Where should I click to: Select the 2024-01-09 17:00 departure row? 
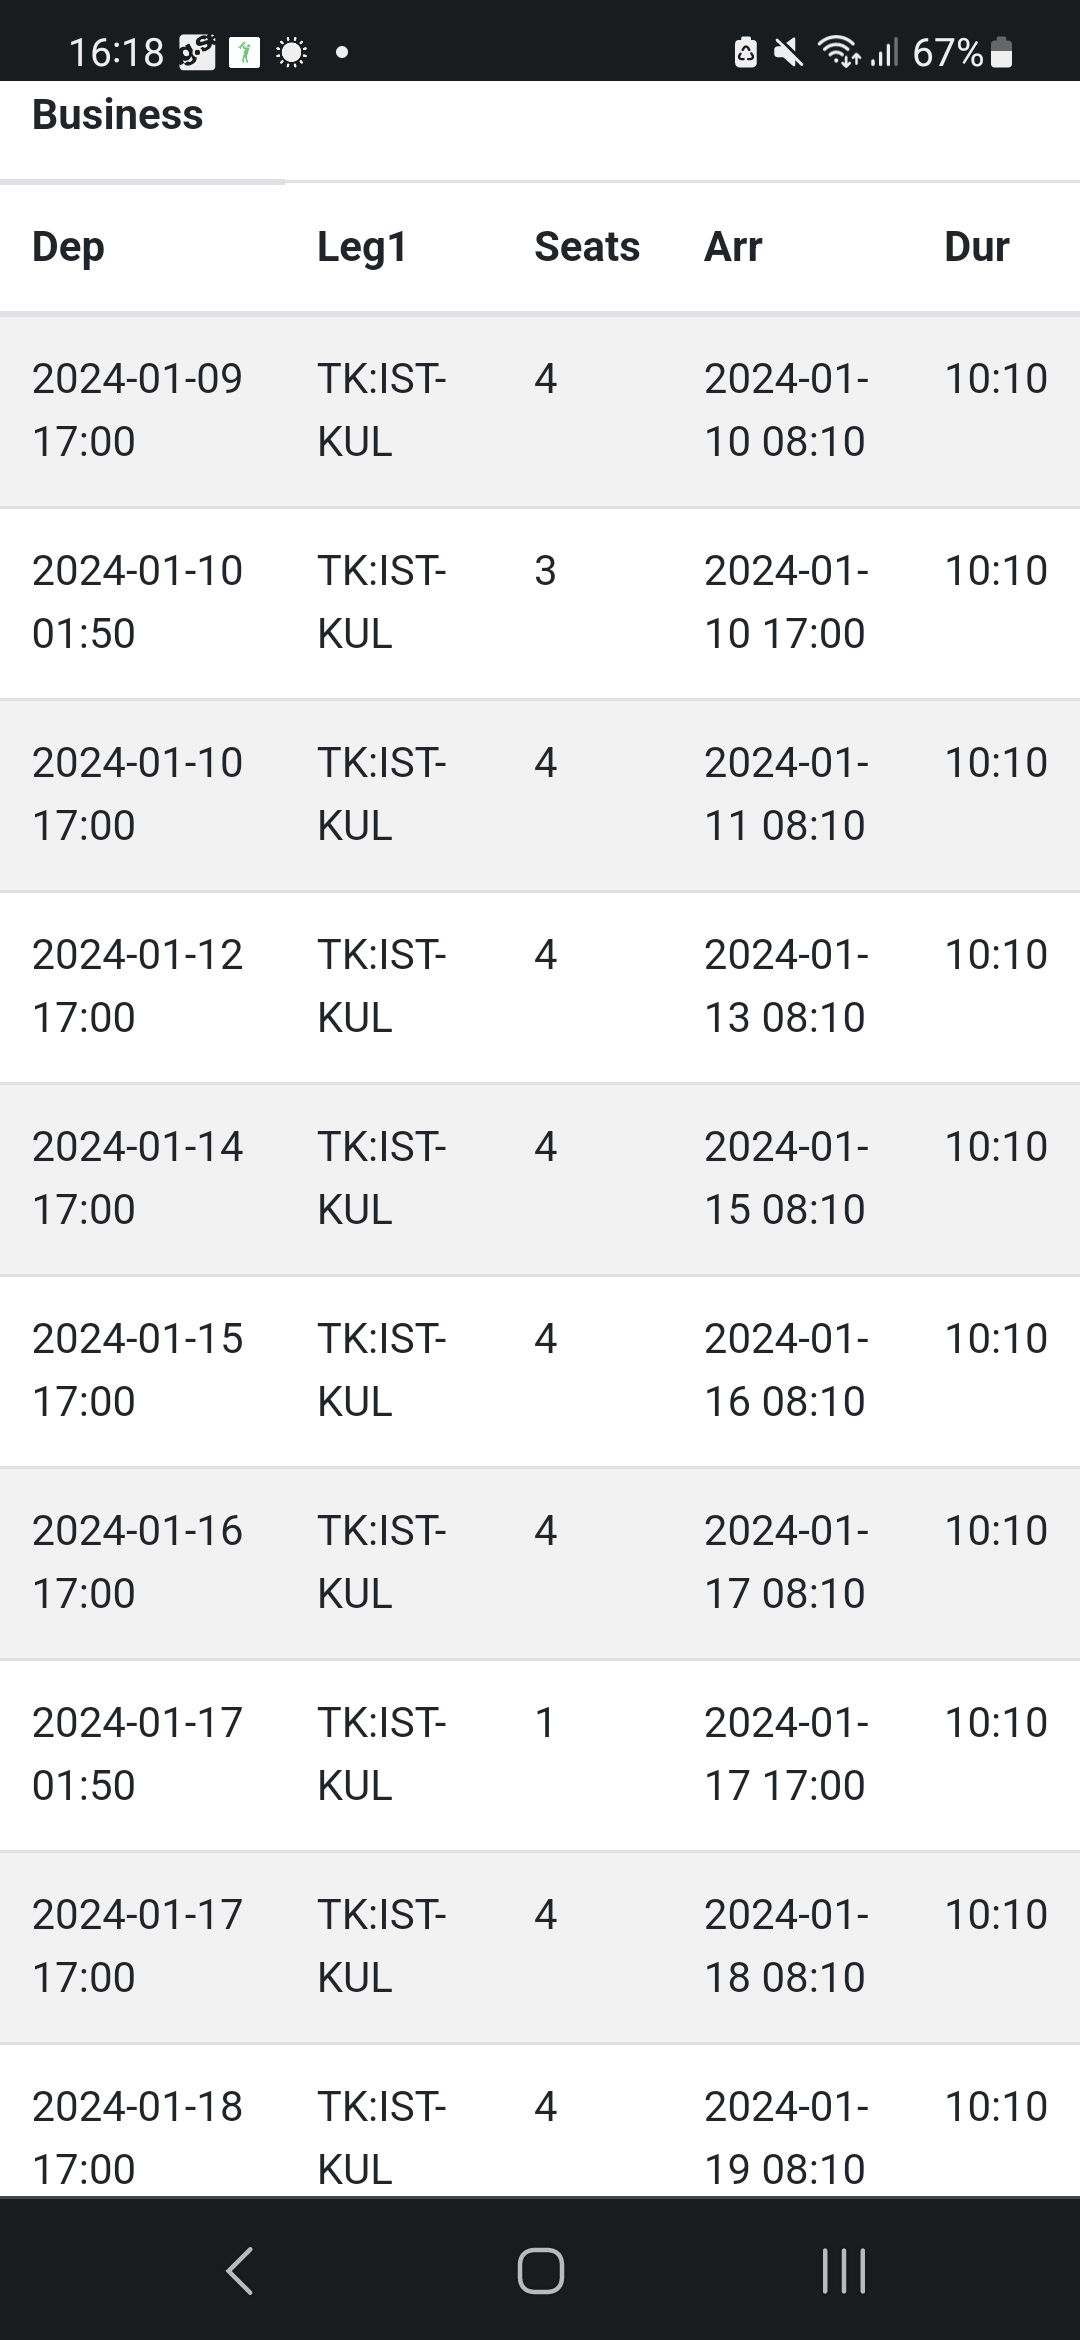540,410
